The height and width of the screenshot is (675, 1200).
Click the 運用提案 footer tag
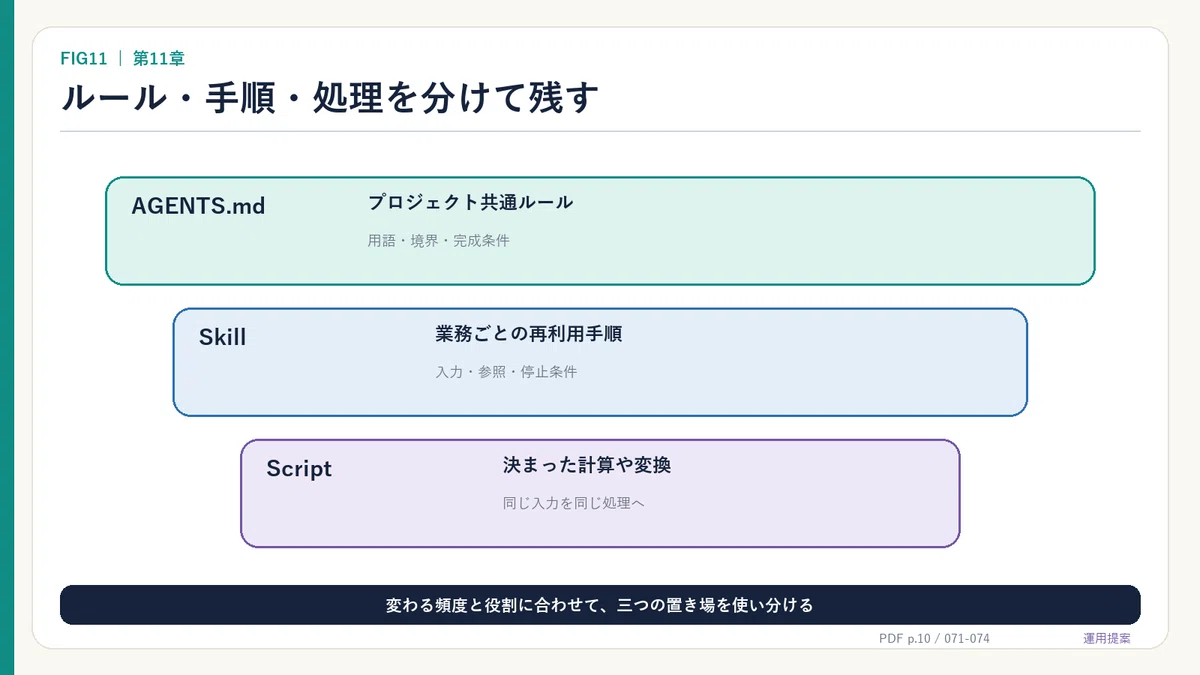1107,638
